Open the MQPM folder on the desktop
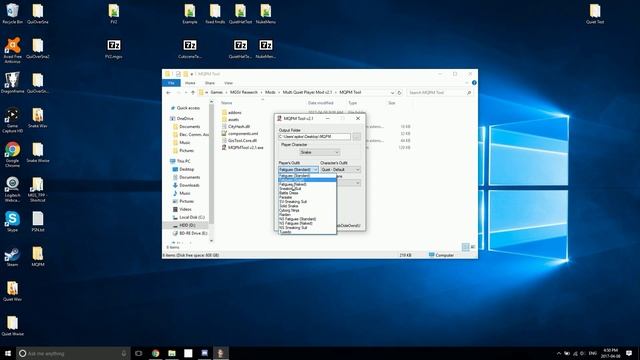This screenshot has height=360, width=640. pyautogui.click(x=38, y=256)
